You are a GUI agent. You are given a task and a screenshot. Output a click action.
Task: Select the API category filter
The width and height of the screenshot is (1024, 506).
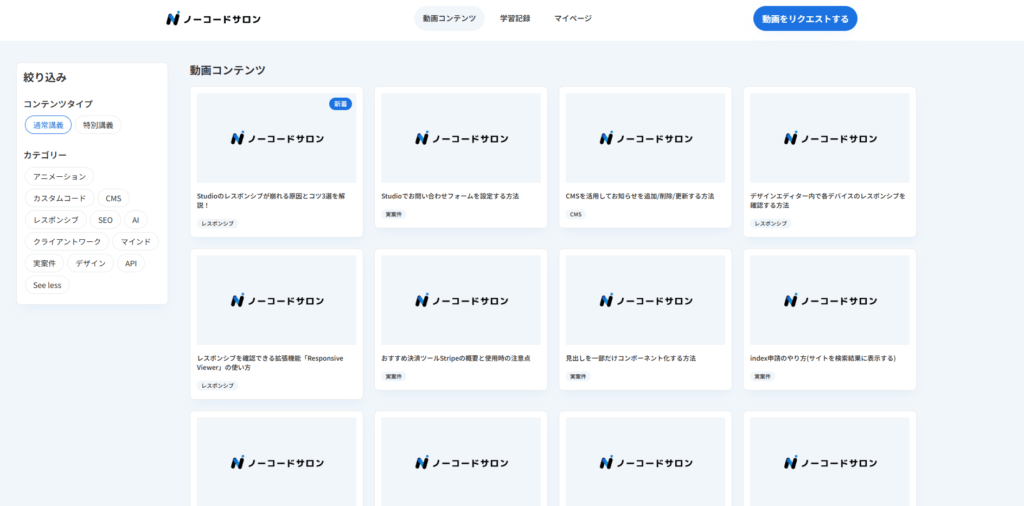[131, 263]
